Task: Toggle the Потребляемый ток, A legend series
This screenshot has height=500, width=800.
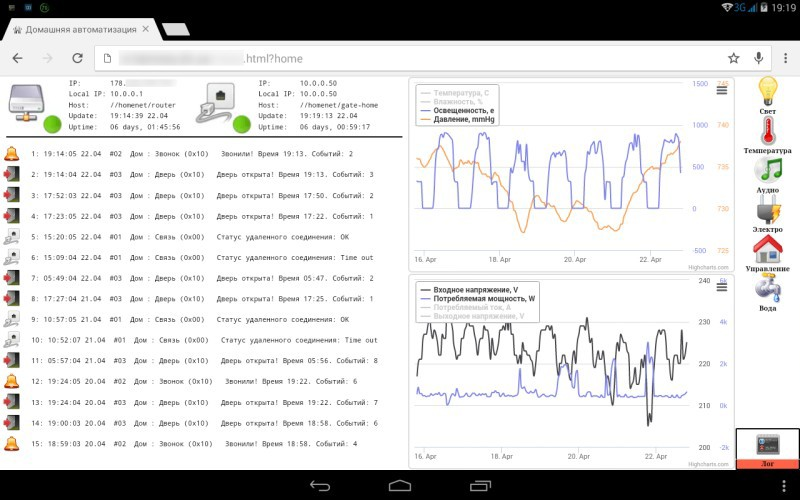Action: click(466, 307)
